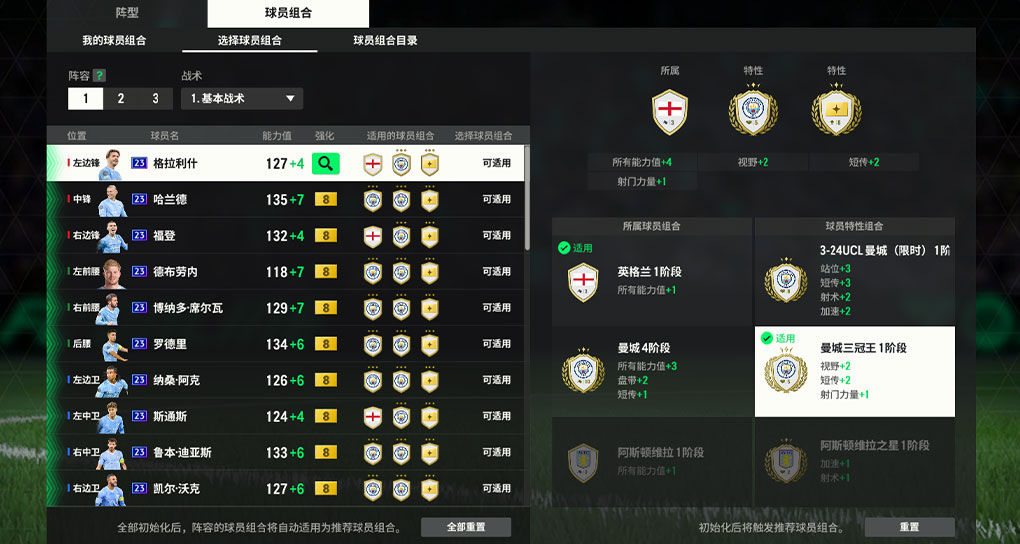Click the 全部重置 button
The height and width of the screenshot is (544, 1020).
pos(466,527)
